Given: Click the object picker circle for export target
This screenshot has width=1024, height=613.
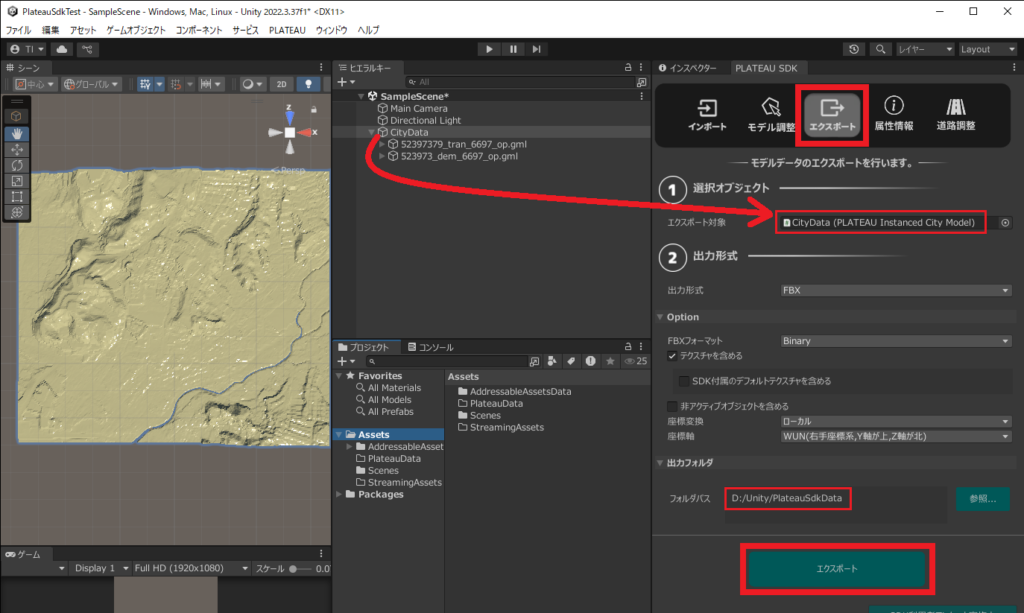Looking at the screenshot, I should 1005,223.
